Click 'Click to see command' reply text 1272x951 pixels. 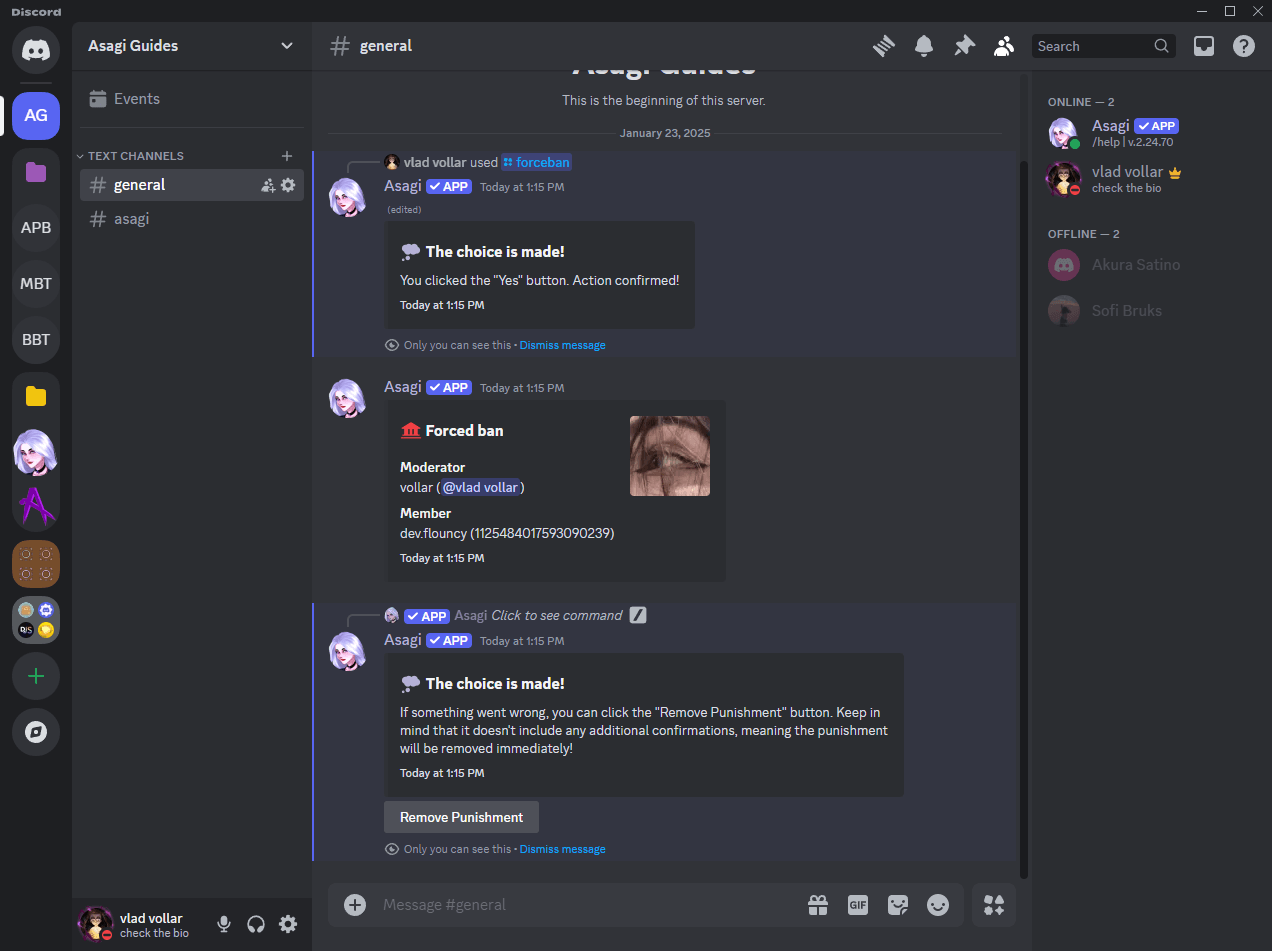(x=556, y=616)
